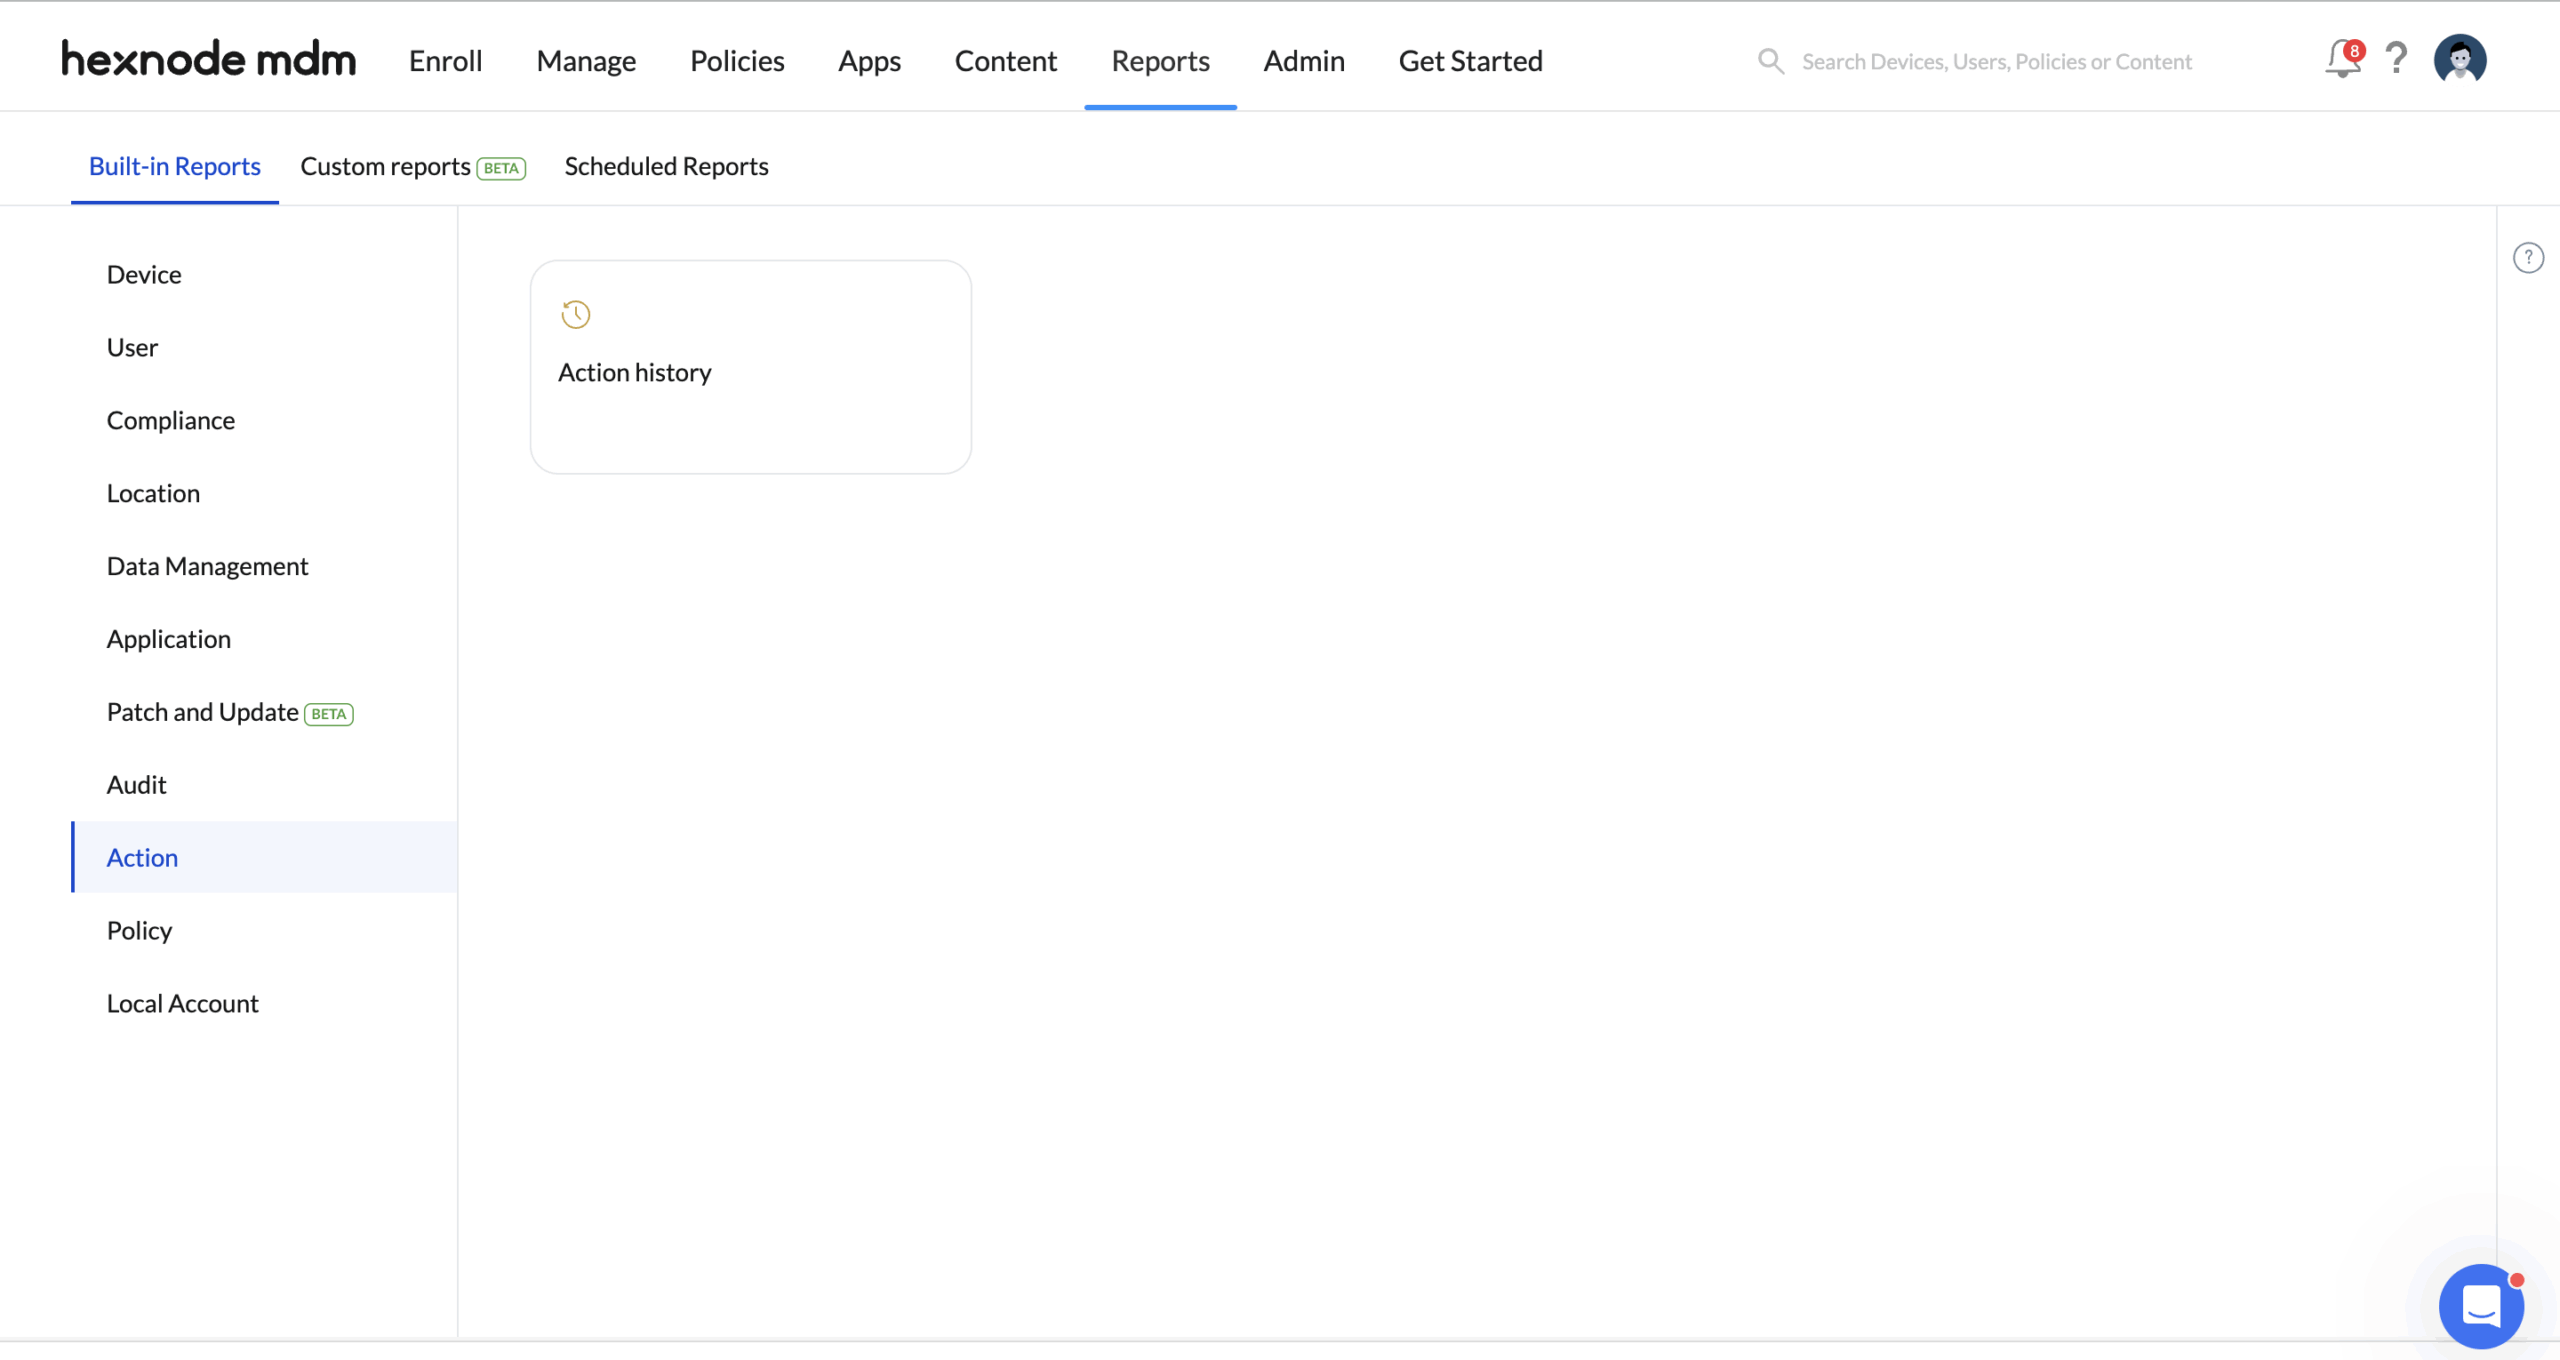Select the Compliance report category
This screenshot has width=2560, height=1360.
point(170,419)
